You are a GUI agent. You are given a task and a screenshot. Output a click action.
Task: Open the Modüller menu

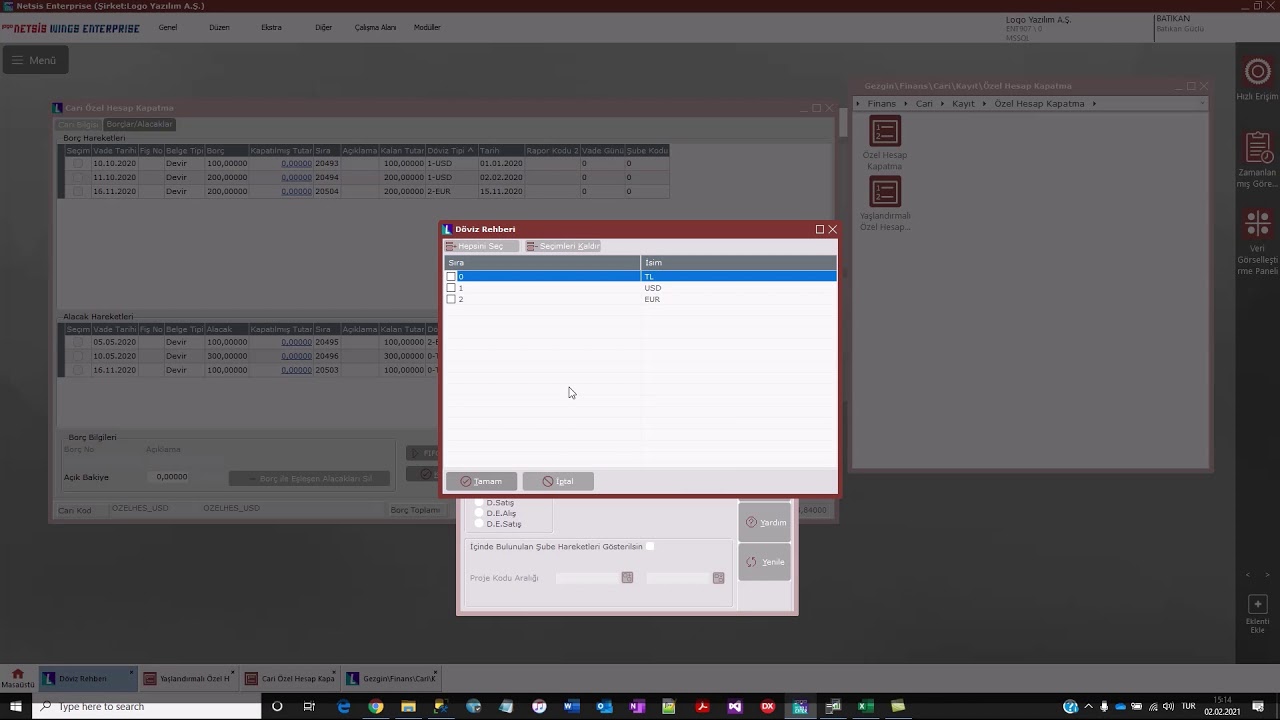(x=427, y=27)
